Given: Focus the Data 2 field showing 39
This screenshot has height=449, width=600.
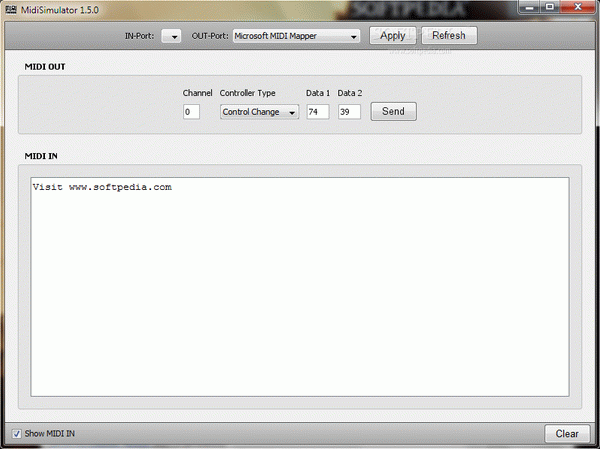Looking at the screenshot, I should tap(349, 112).
